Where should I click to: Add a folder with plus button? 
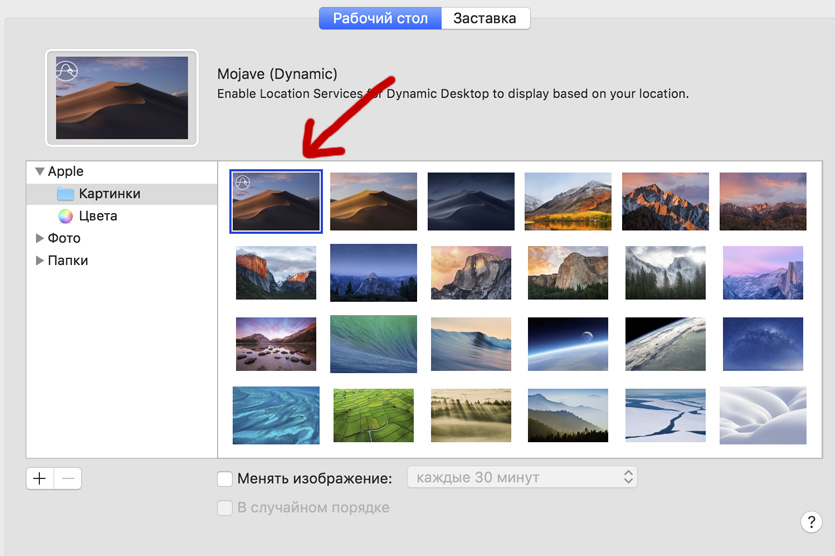(40, 478)
